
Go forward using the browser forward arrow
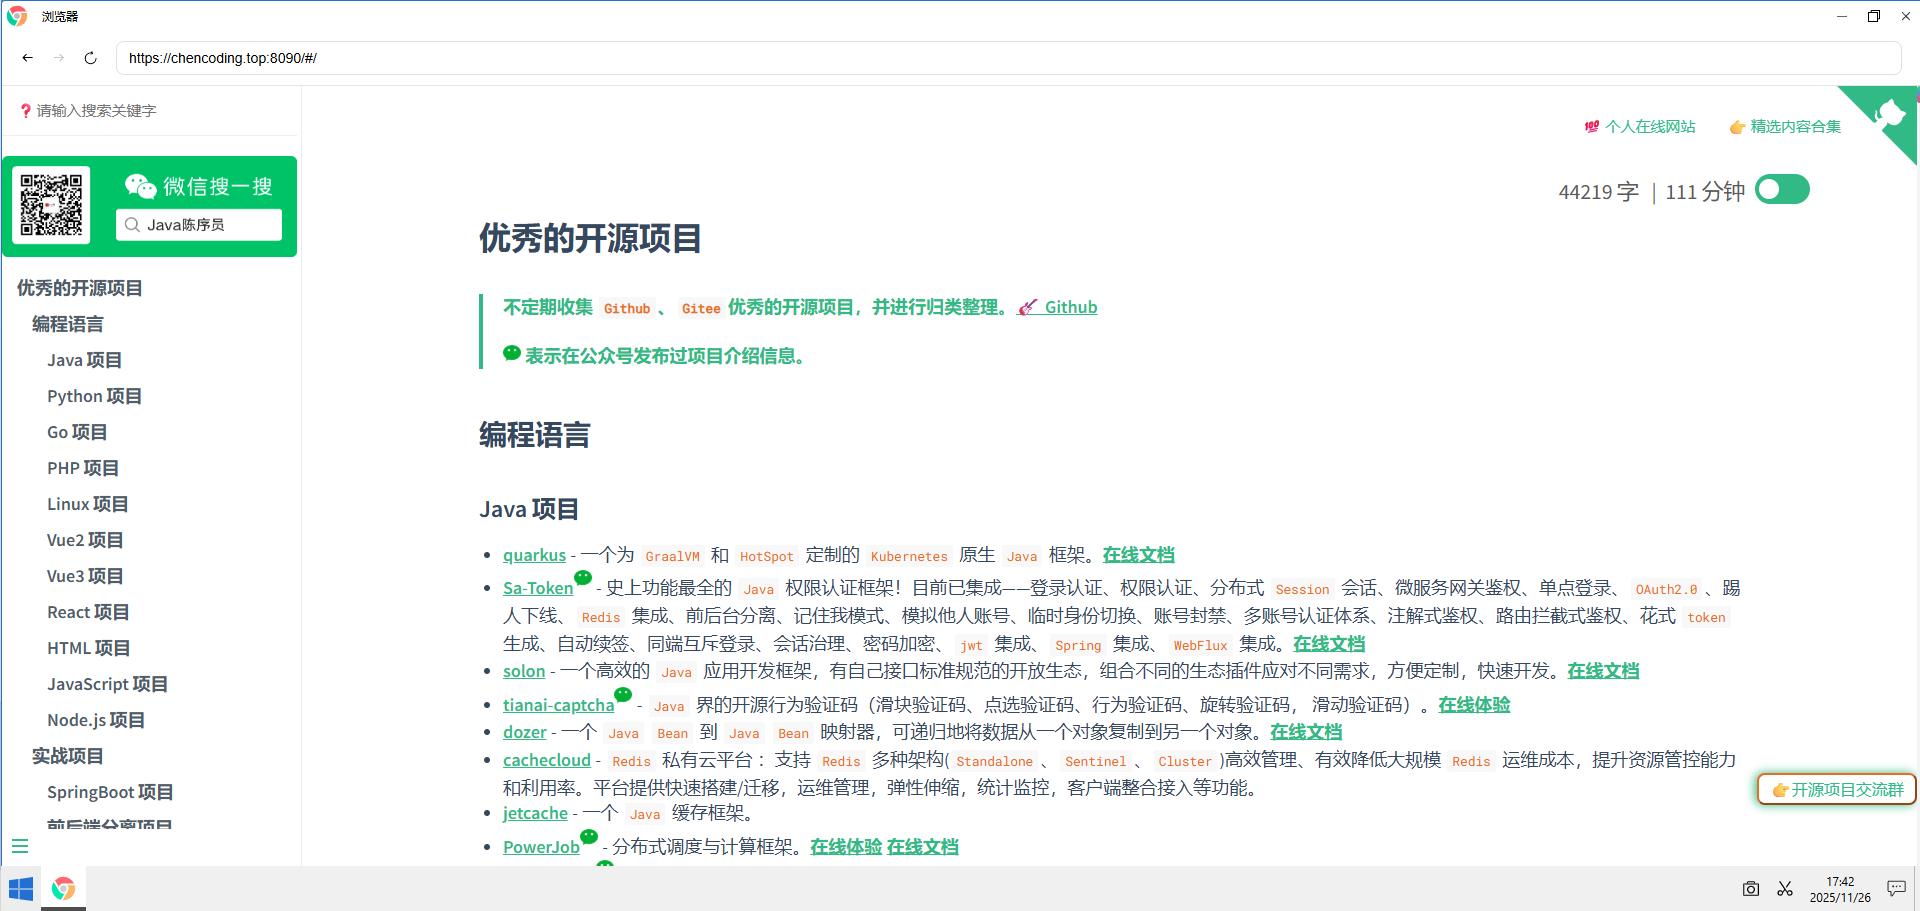point(59,58)
